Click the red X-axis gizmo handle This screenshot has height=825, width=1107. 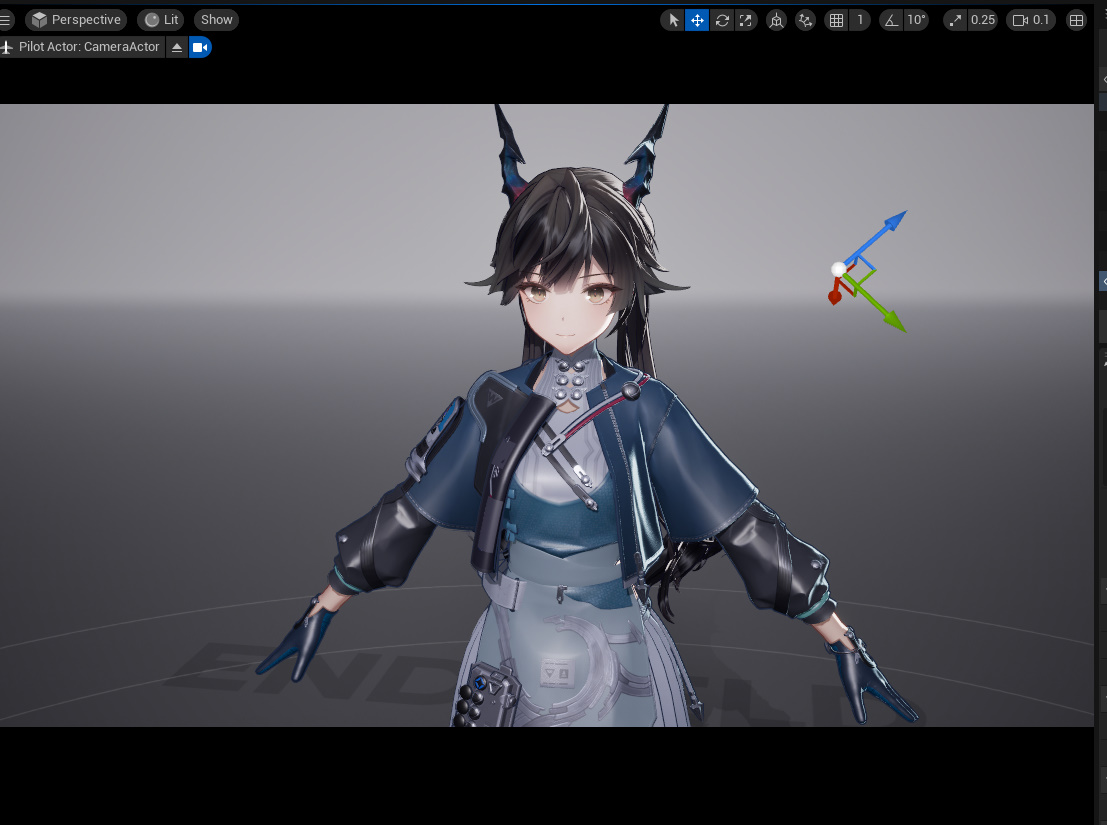tap(835, 294)
